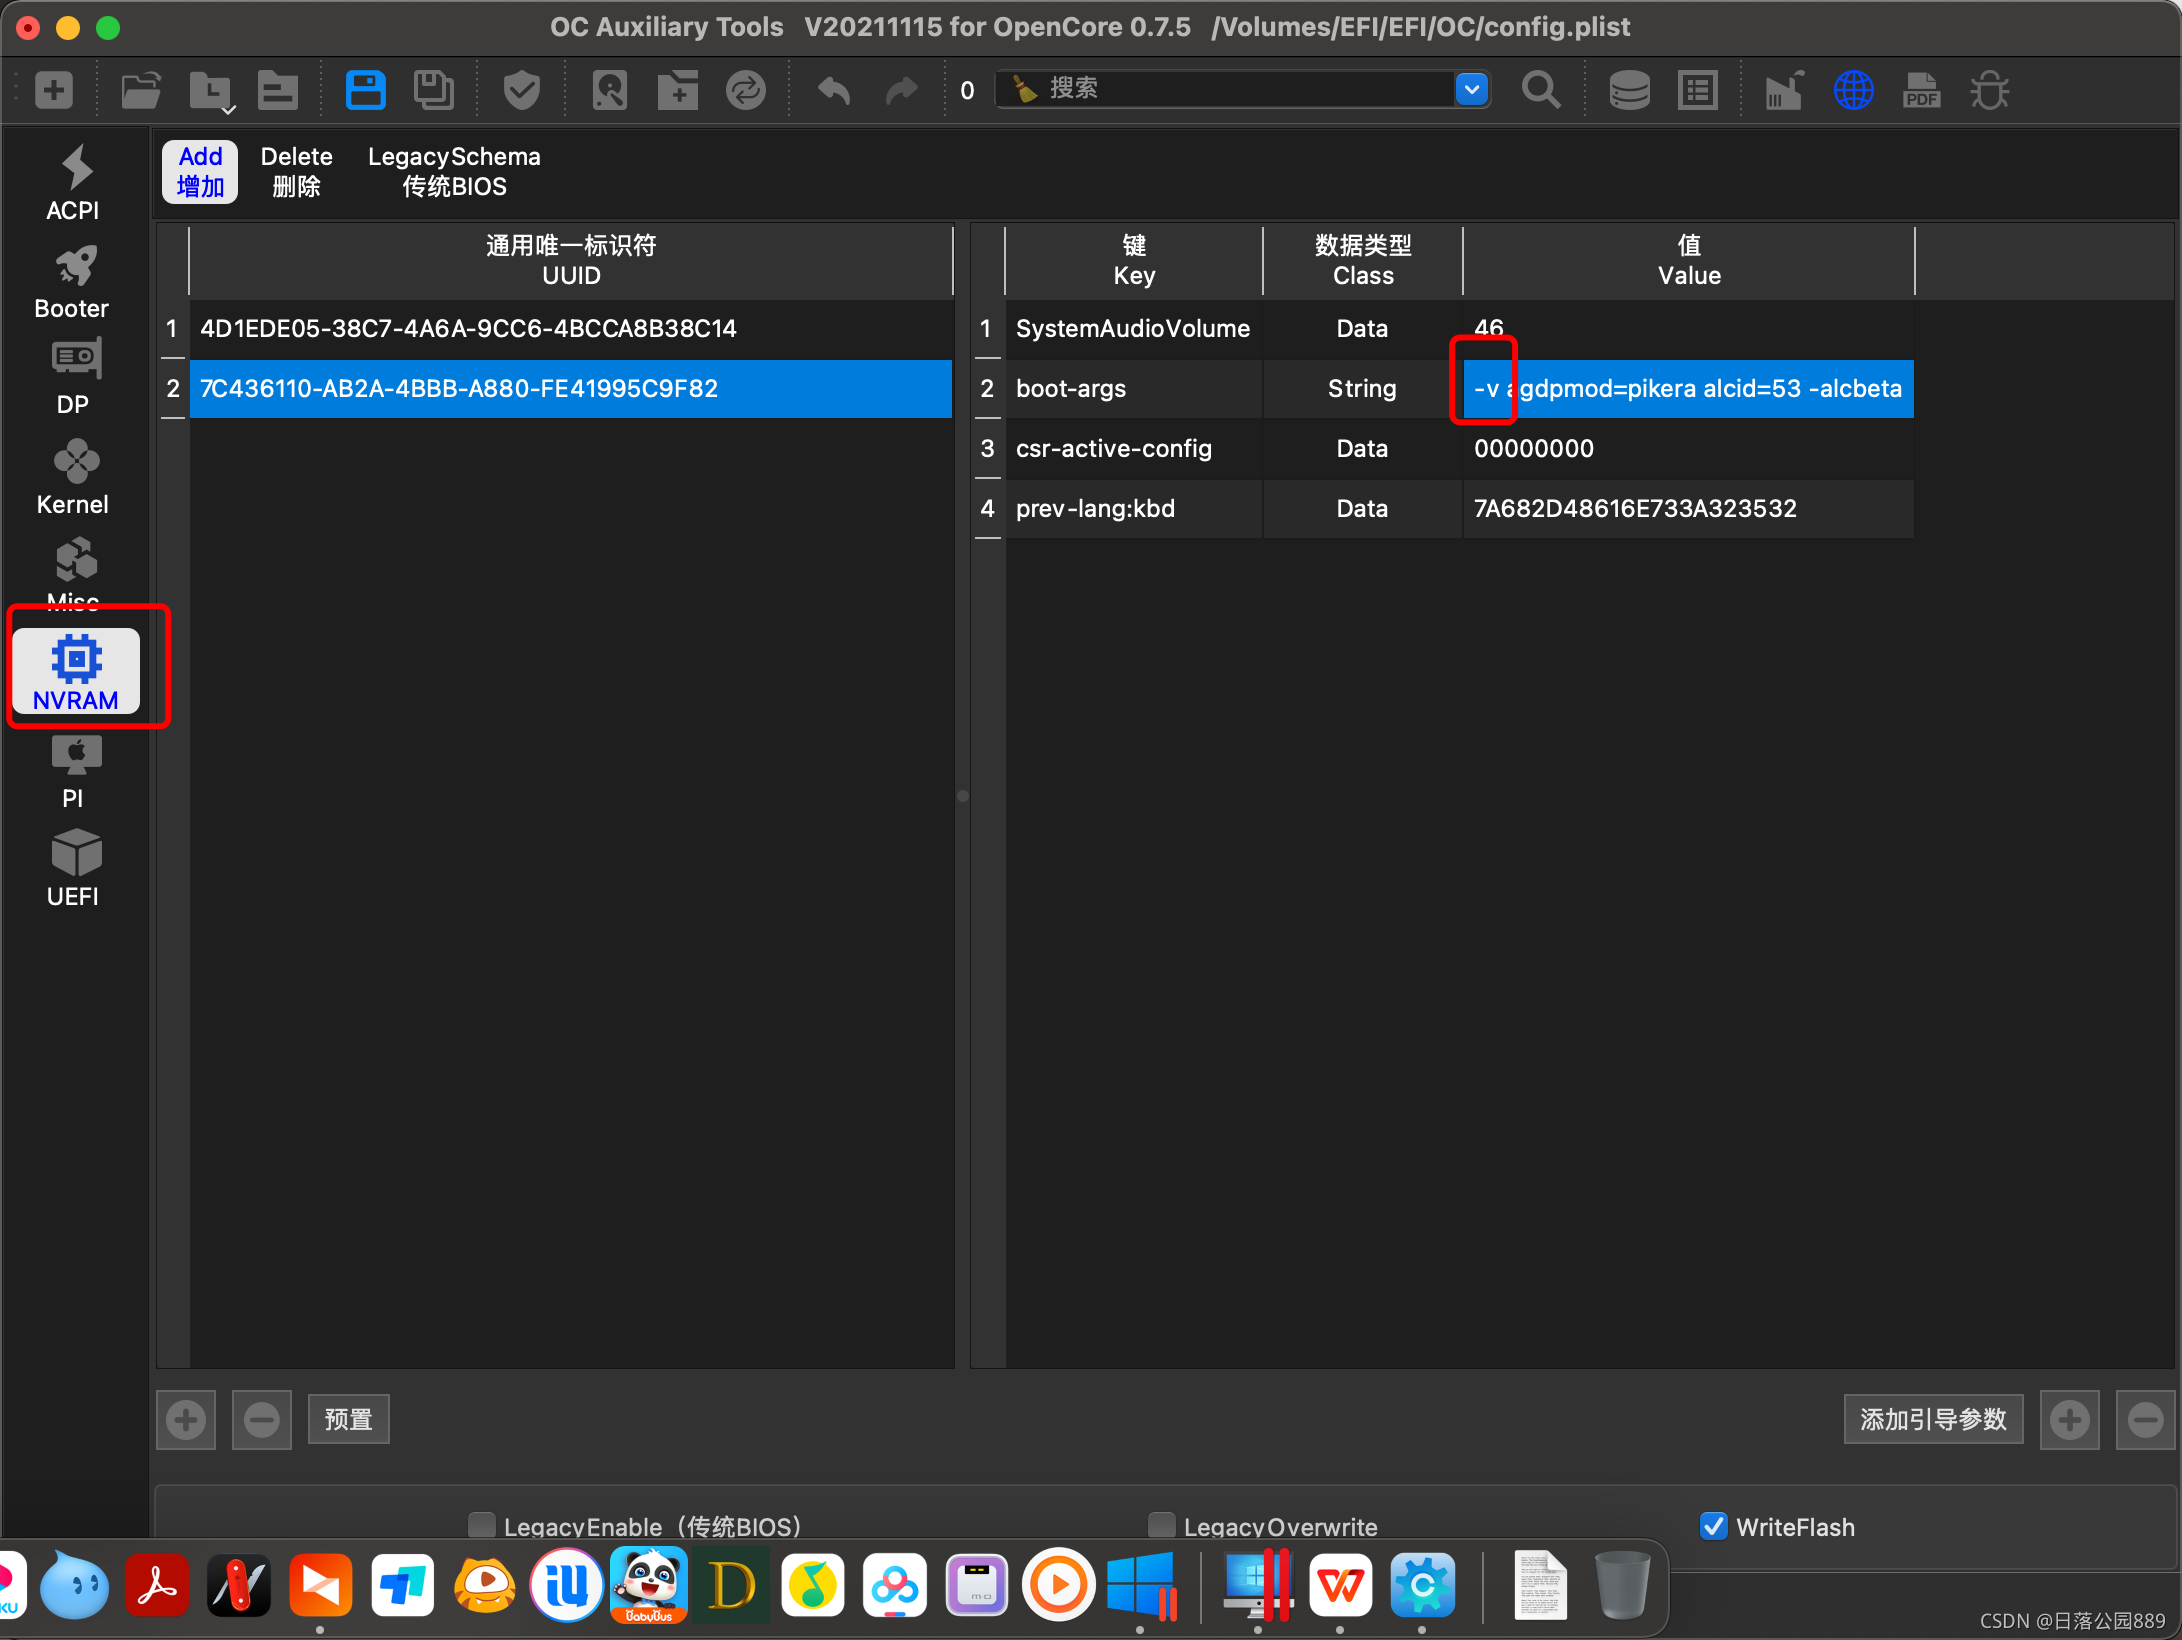Open the LegacySchema tab
The width and height of the screenshot is (2182, 1640).
coord(454,171)
